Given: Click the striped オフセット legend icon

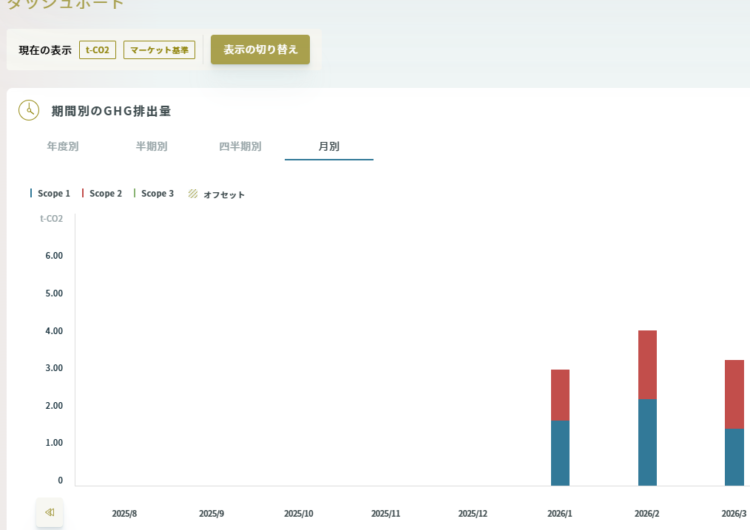Looking at the screenshot, I should (193, 194).
